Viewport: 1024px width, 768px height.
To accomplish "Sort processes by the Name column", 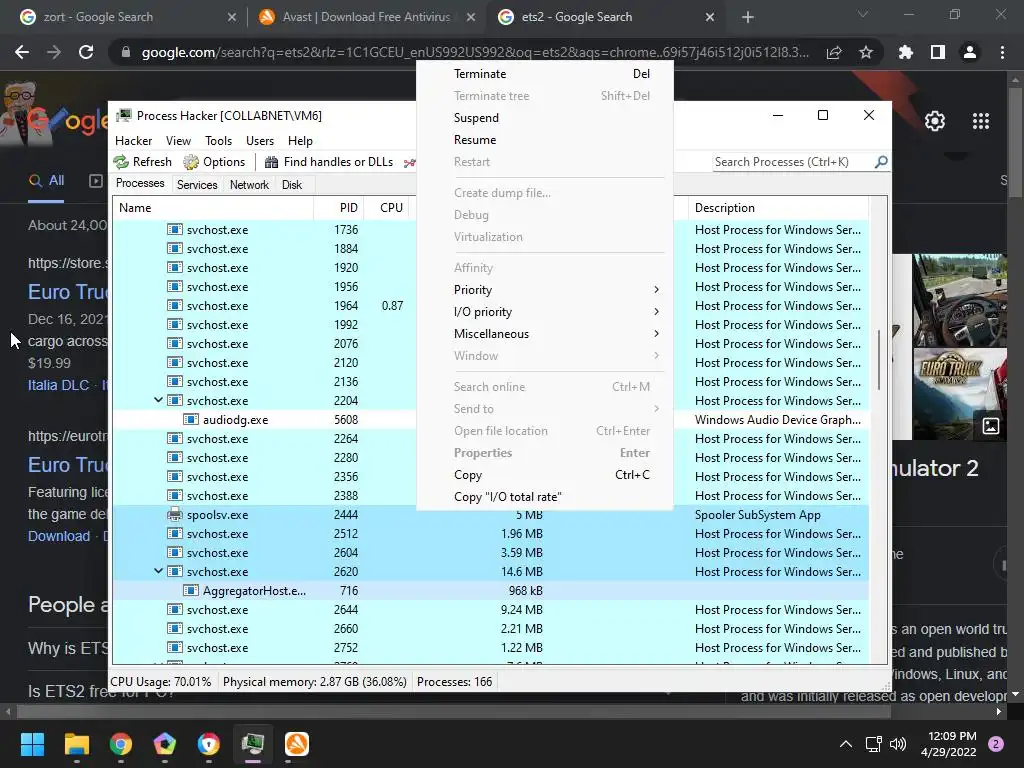I will [x=213, y=208].
